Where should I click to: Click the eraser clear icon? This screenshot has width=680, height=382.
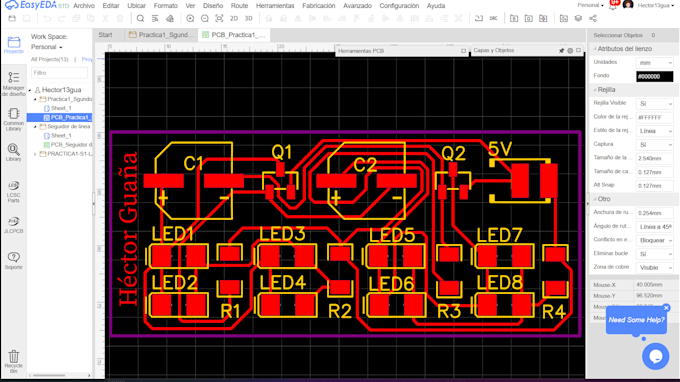click(x=170, y=19)
